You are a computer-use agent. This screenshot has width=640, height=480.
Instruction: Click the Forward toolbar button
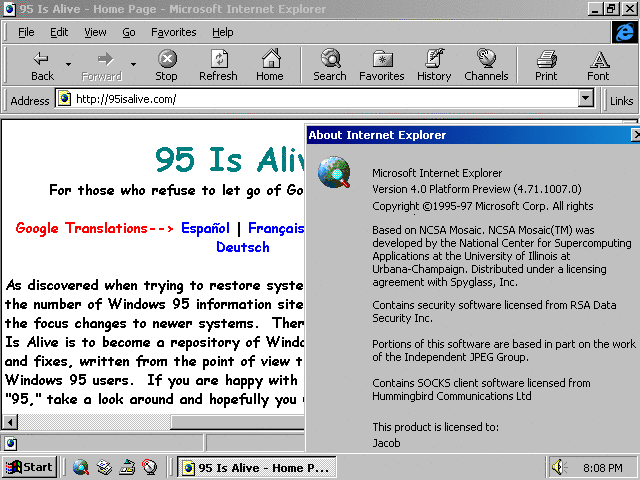tap(102, 65)
